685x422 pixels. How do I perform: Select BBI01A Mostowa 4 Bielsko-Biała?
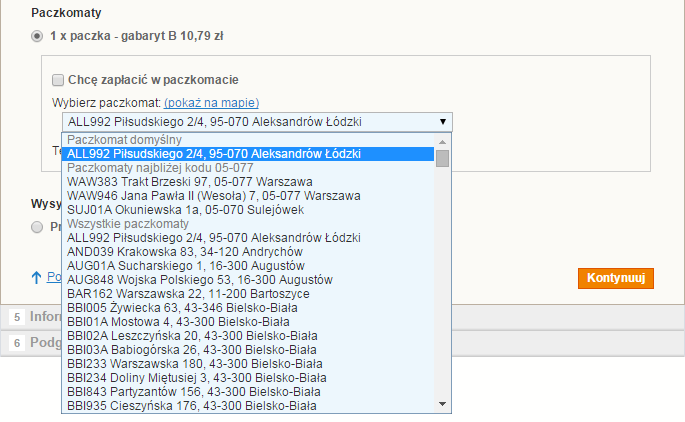click(248, 322)
